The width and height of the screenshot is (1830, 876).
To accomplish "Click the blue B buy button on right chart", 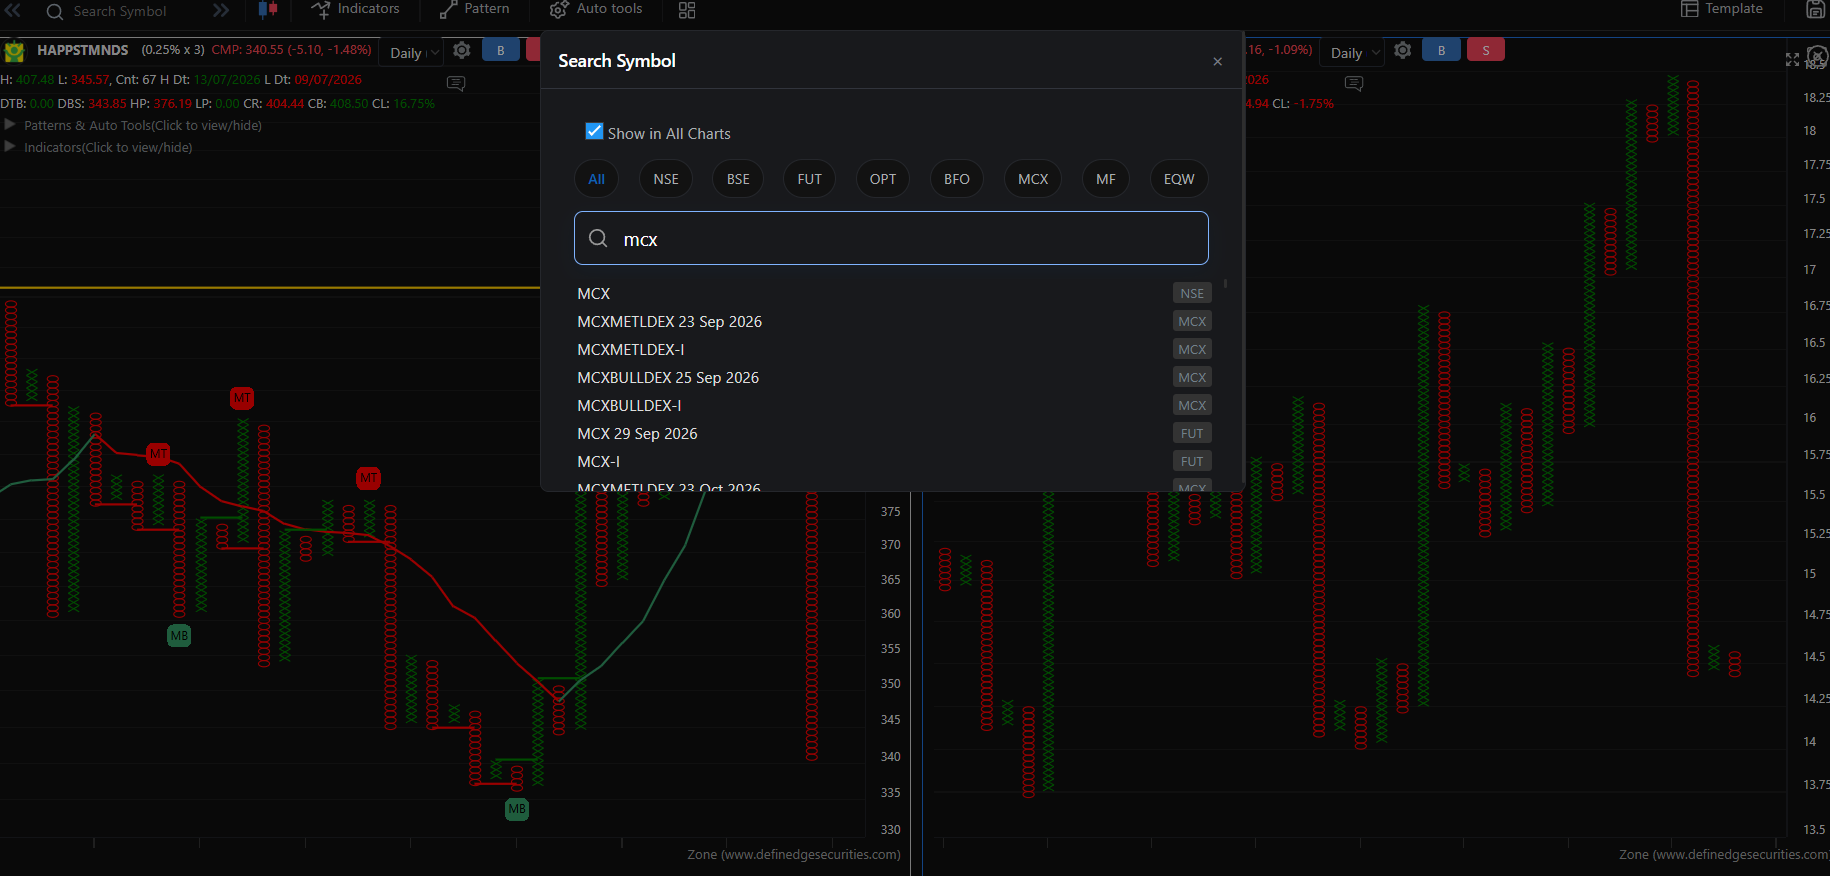I will click(x=1441, y=50).
